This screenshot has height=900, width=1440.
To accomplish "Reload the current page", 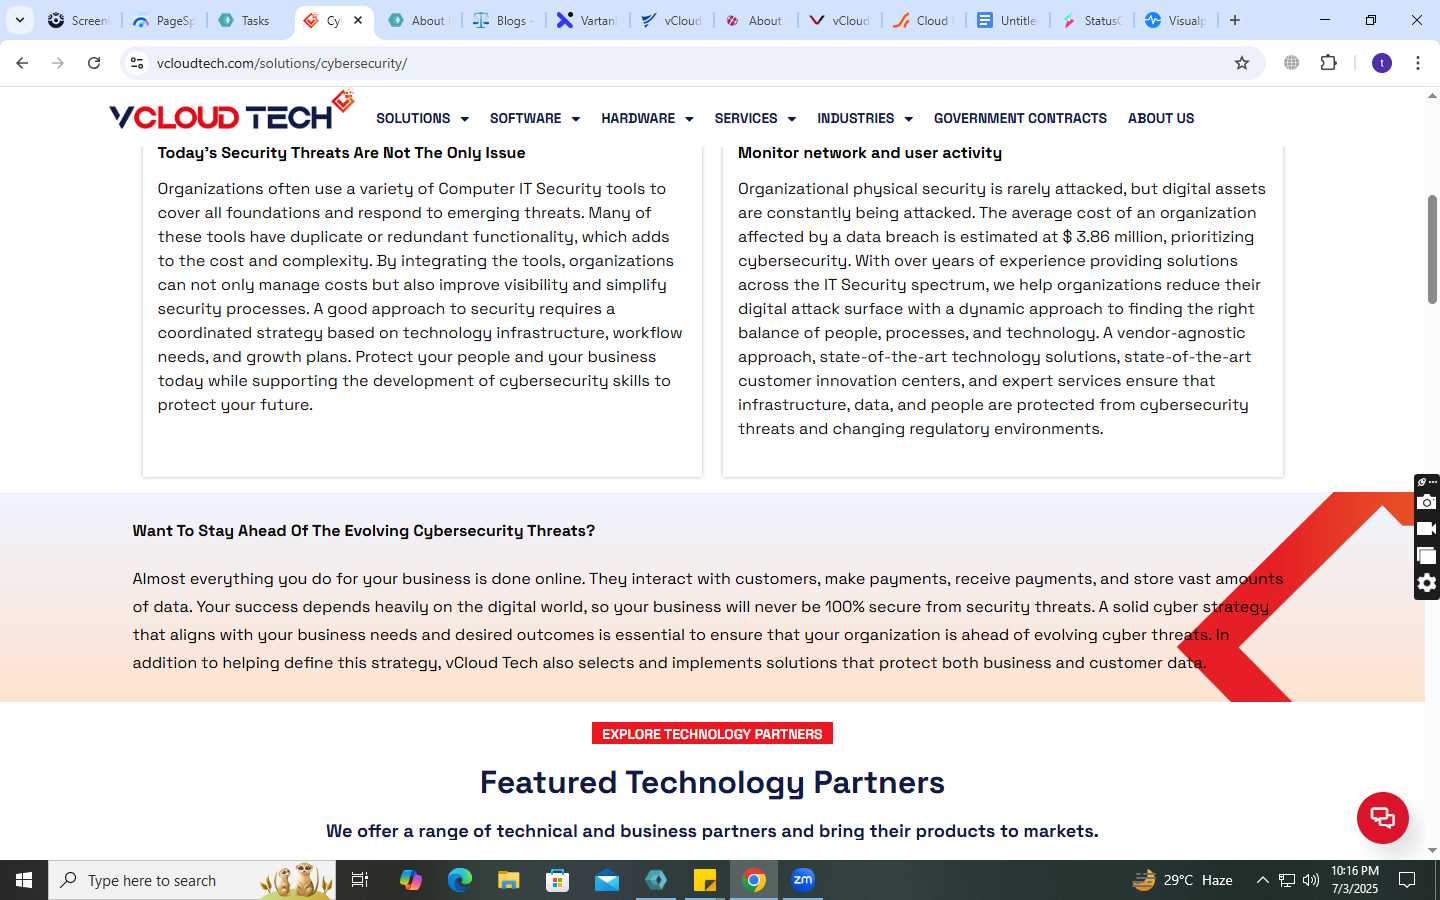I will coord(94,63).
